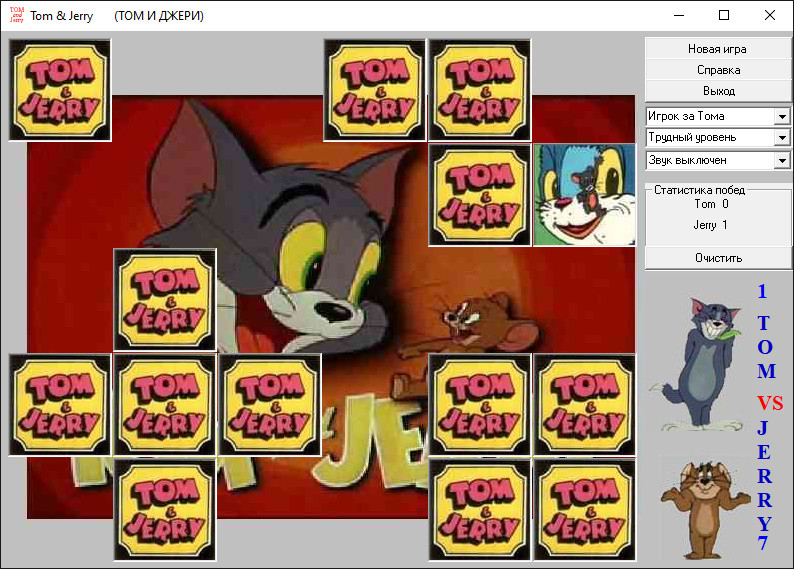Flip the upper-left card of the bottom-right block
The height and width of the screenshot is (569, 794).
pos(480,404)
